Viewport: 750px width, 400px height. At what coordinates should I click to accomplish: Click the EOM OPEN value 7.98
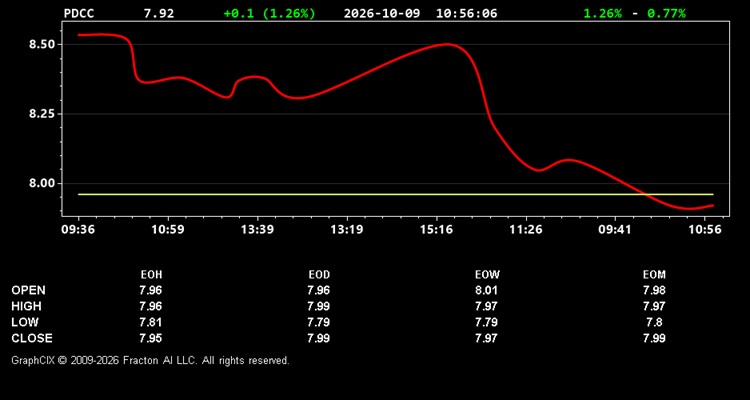pos(654,290)
